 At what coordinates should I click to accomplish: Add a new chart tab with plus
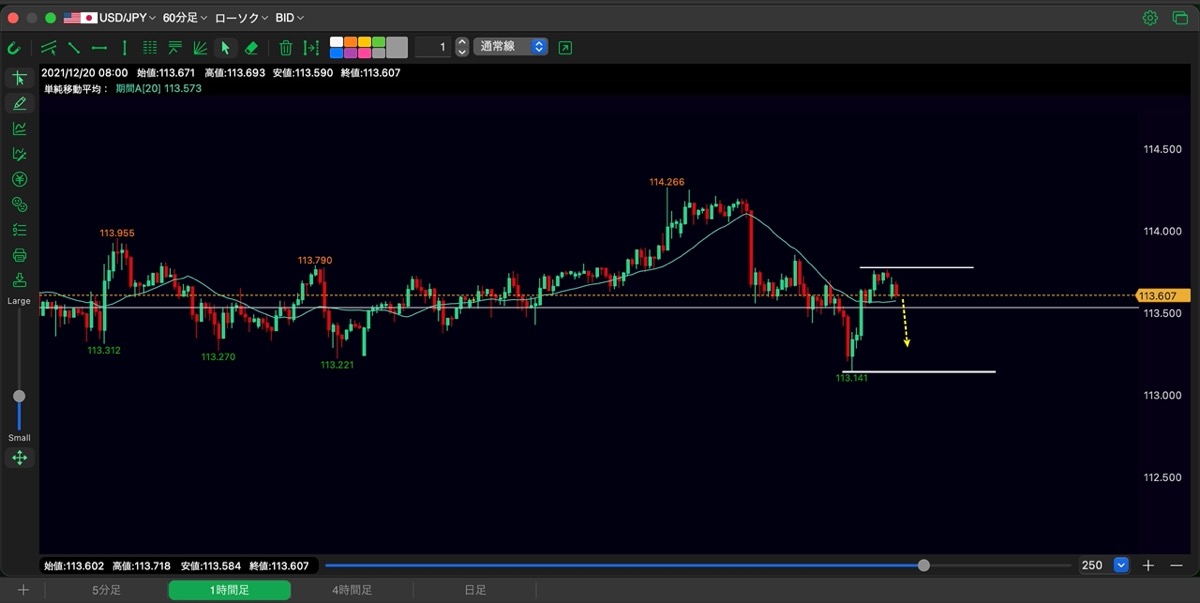coord(23,590)
